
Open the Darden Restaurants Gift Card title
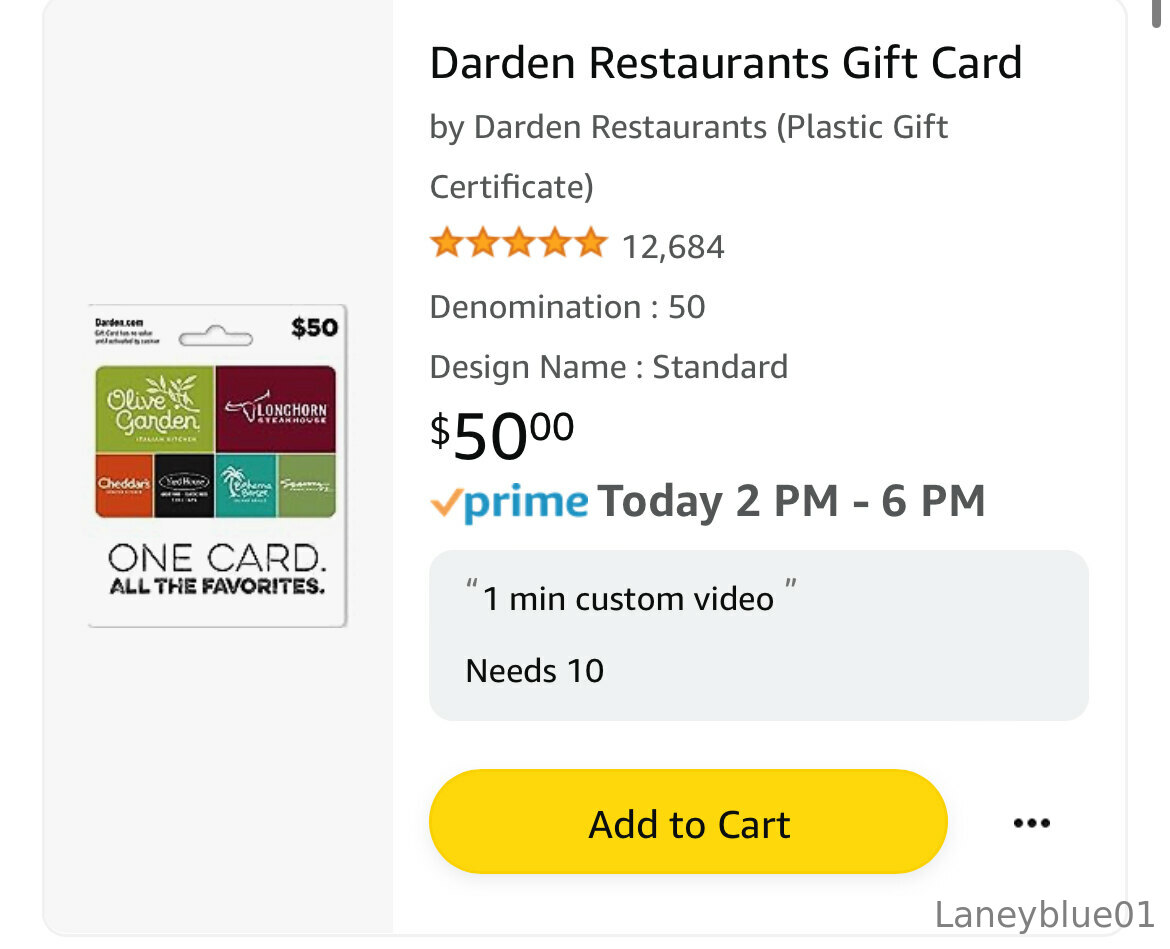(725, 63)
